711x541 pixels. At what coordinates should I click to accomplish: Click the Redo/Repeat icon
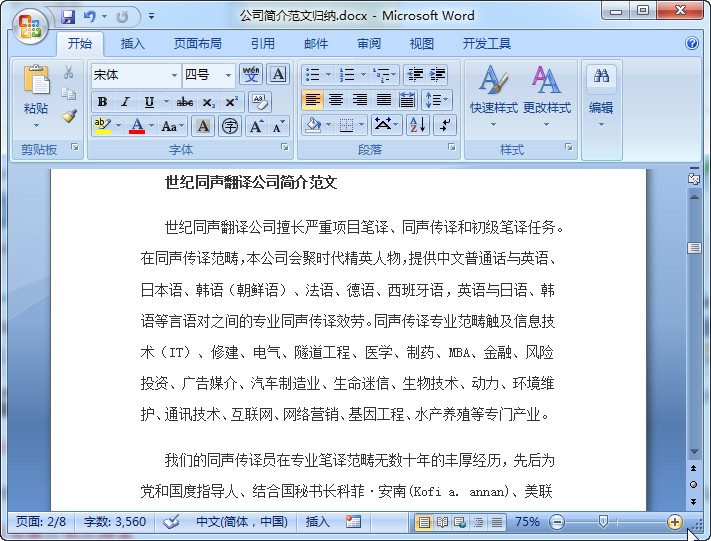pos(122,17)
